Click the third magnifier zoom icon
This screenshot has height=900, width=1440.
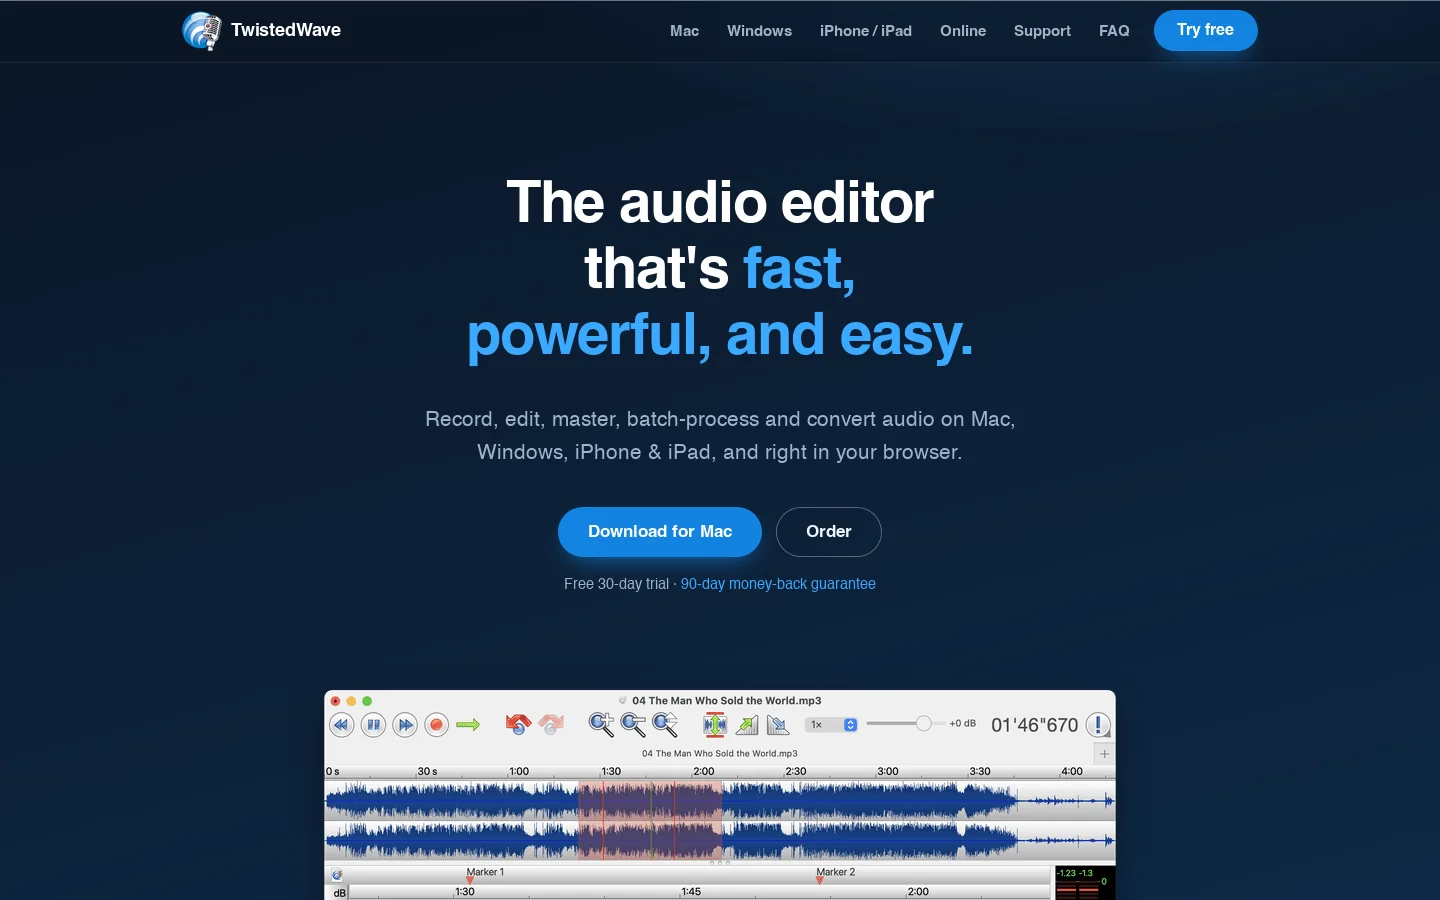[x=665, y=724]
